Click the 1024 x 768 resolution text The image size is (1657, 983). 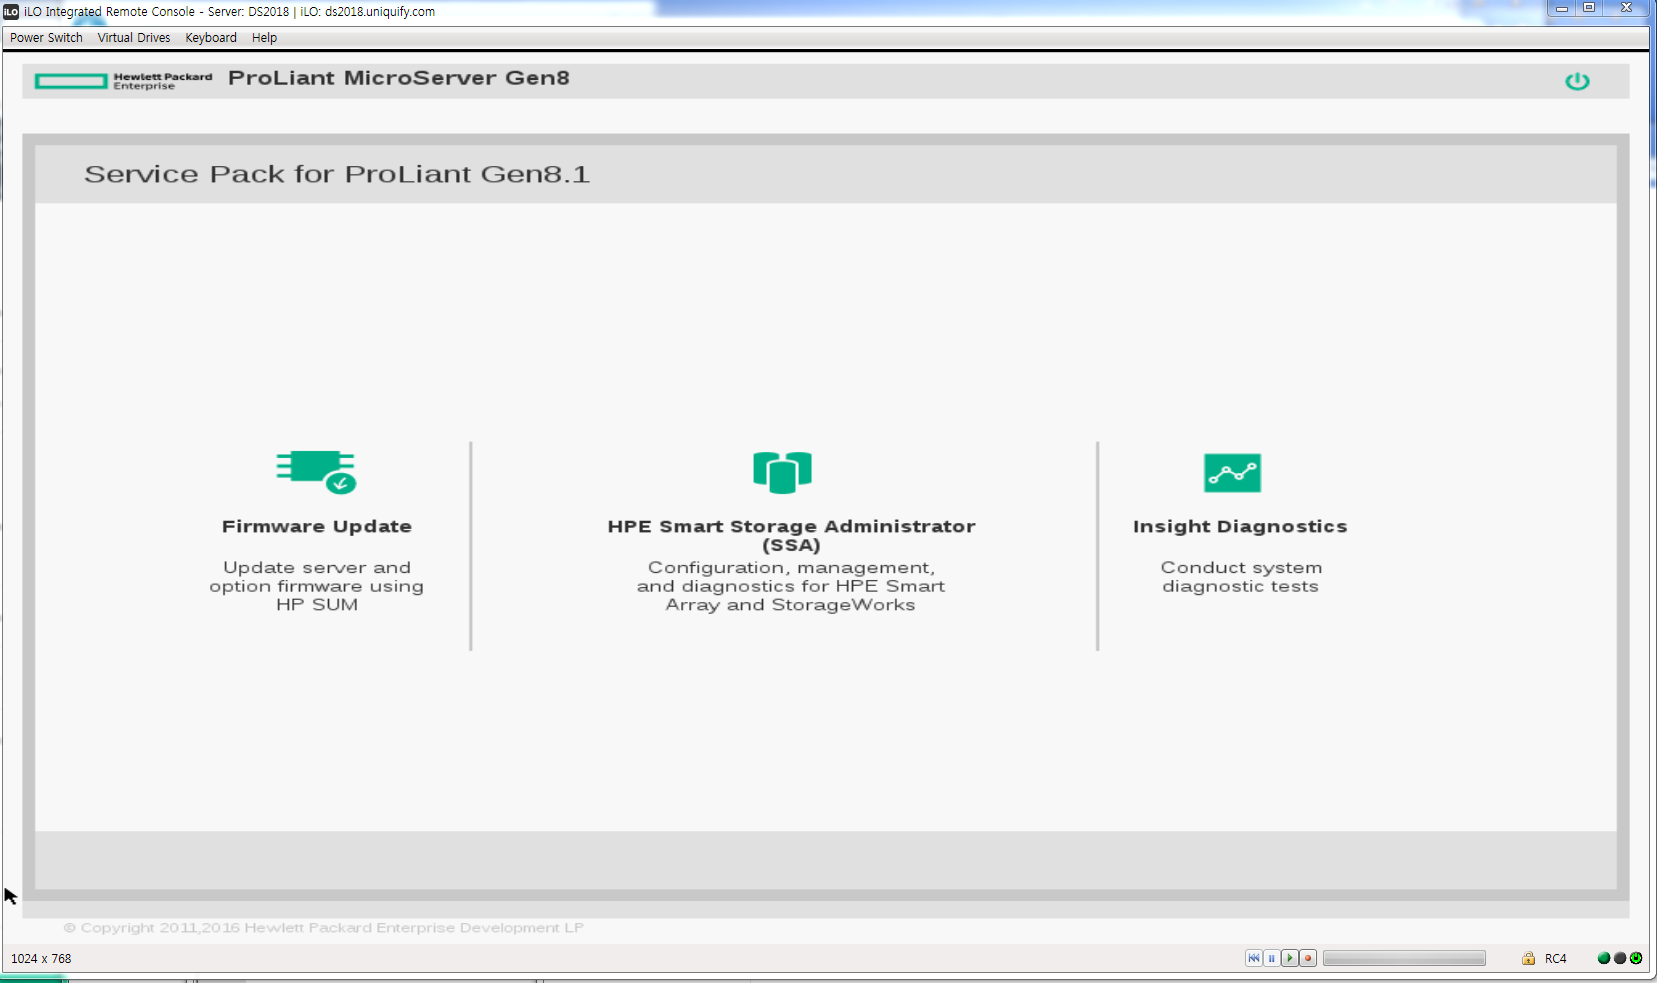41,958
